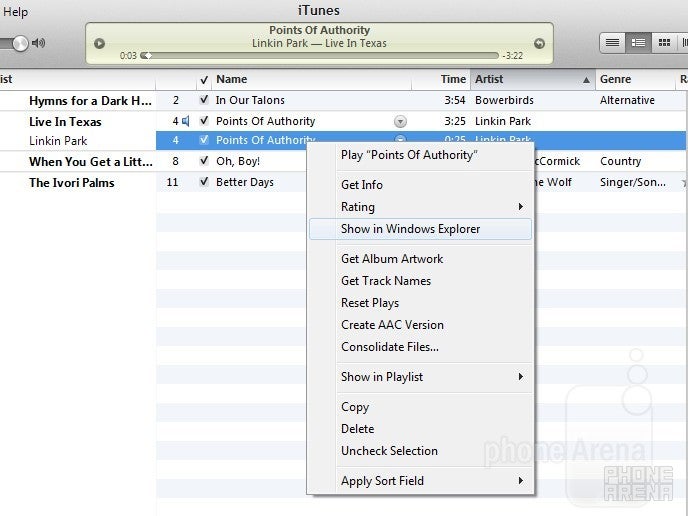Switch to the album list view

[638, 43]
